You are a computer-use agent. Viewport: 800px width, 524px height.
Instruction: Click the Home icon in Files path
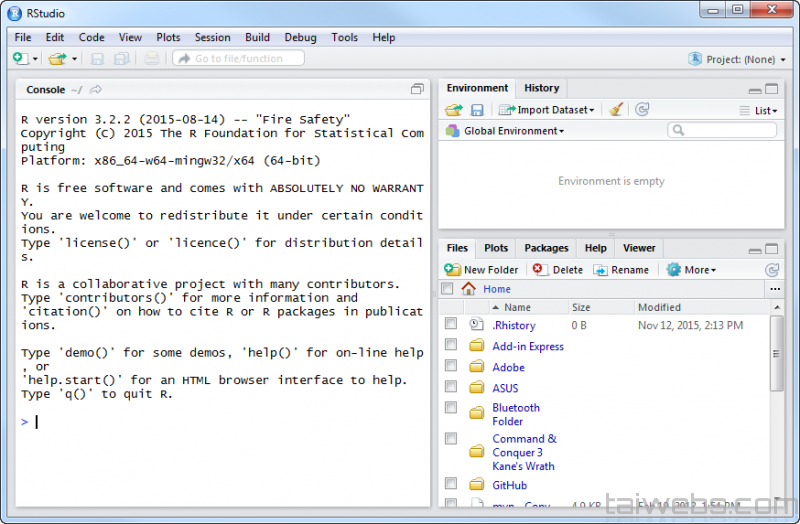point(468,289)
